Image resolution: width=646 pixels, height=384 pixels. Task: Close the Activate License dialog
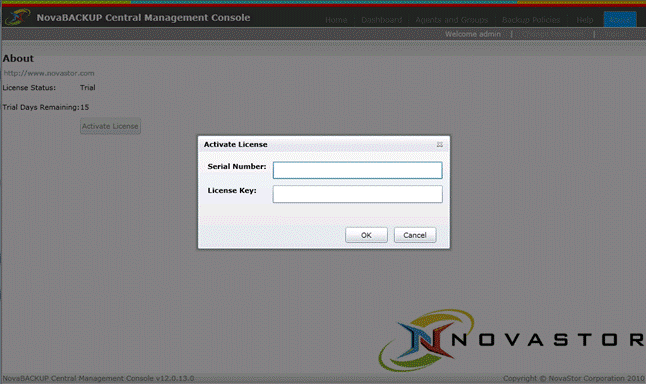440,145
